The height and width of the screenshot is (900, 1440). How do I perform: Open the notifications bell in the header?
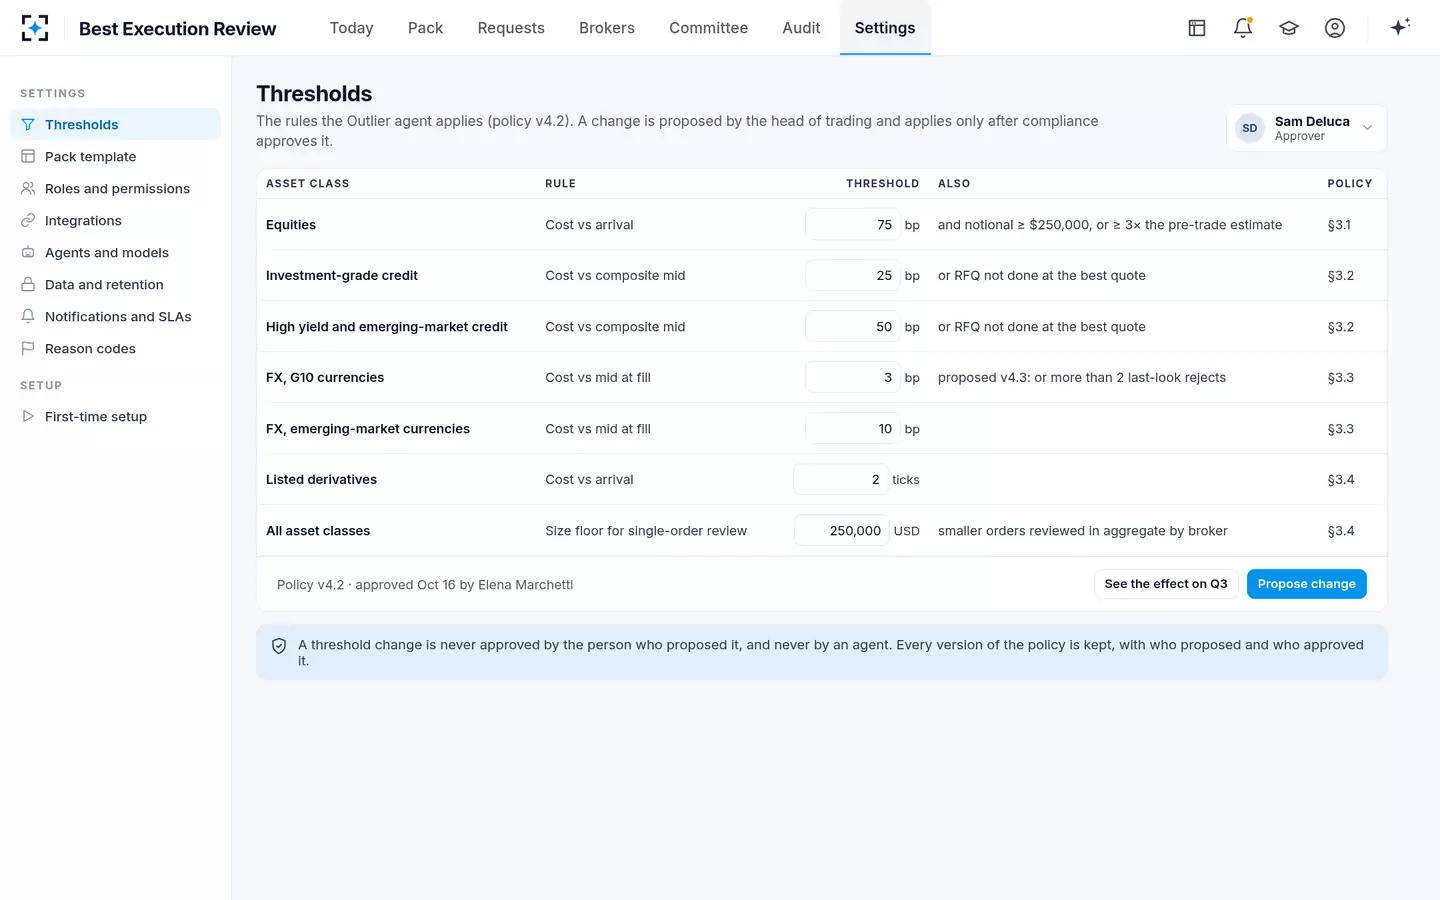click(x=1243, y=28)
